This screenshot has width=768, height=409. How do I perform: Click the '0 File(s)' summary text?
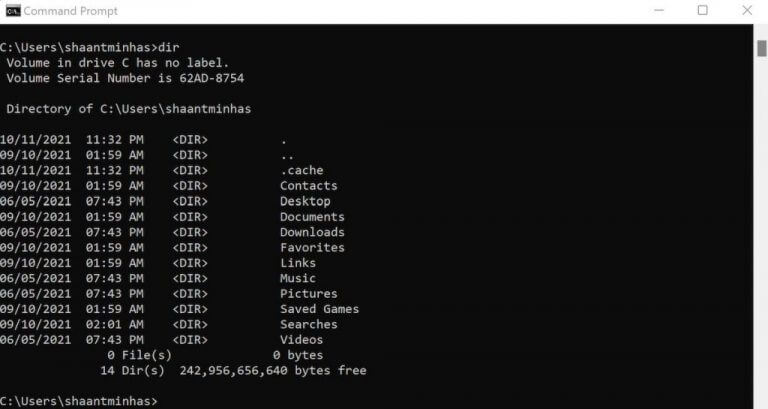(x=140, y=355)
